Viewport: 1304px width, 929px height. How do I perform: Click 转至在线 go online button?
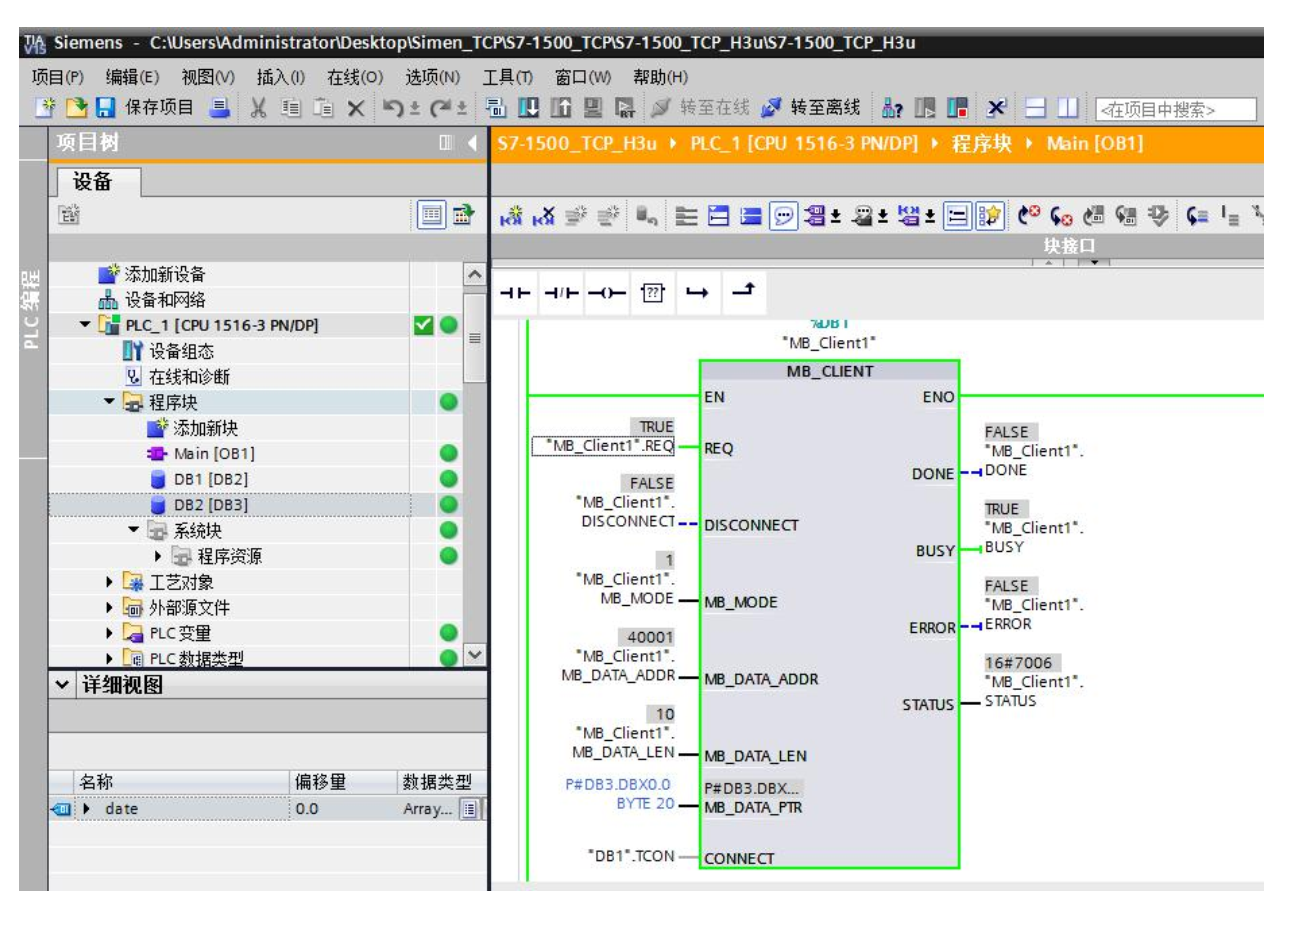tap(701, 107)
